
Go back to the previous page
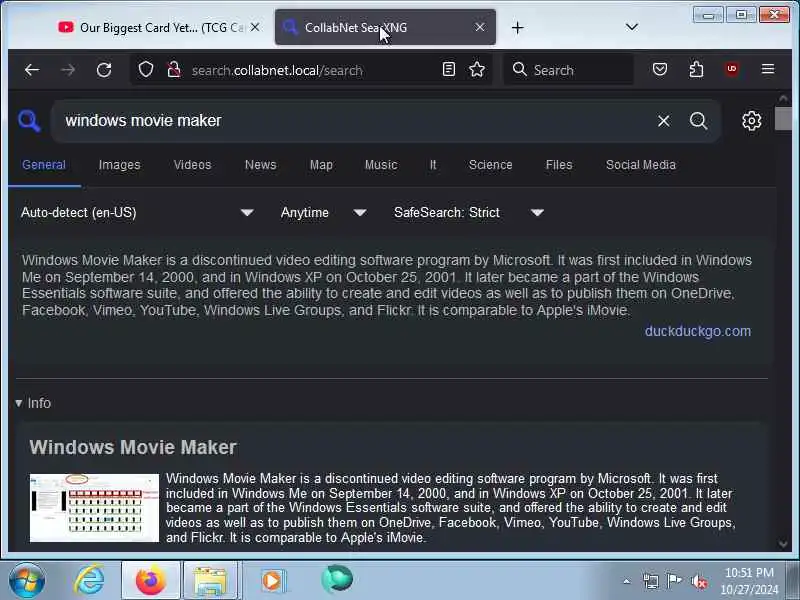[32, 70]
